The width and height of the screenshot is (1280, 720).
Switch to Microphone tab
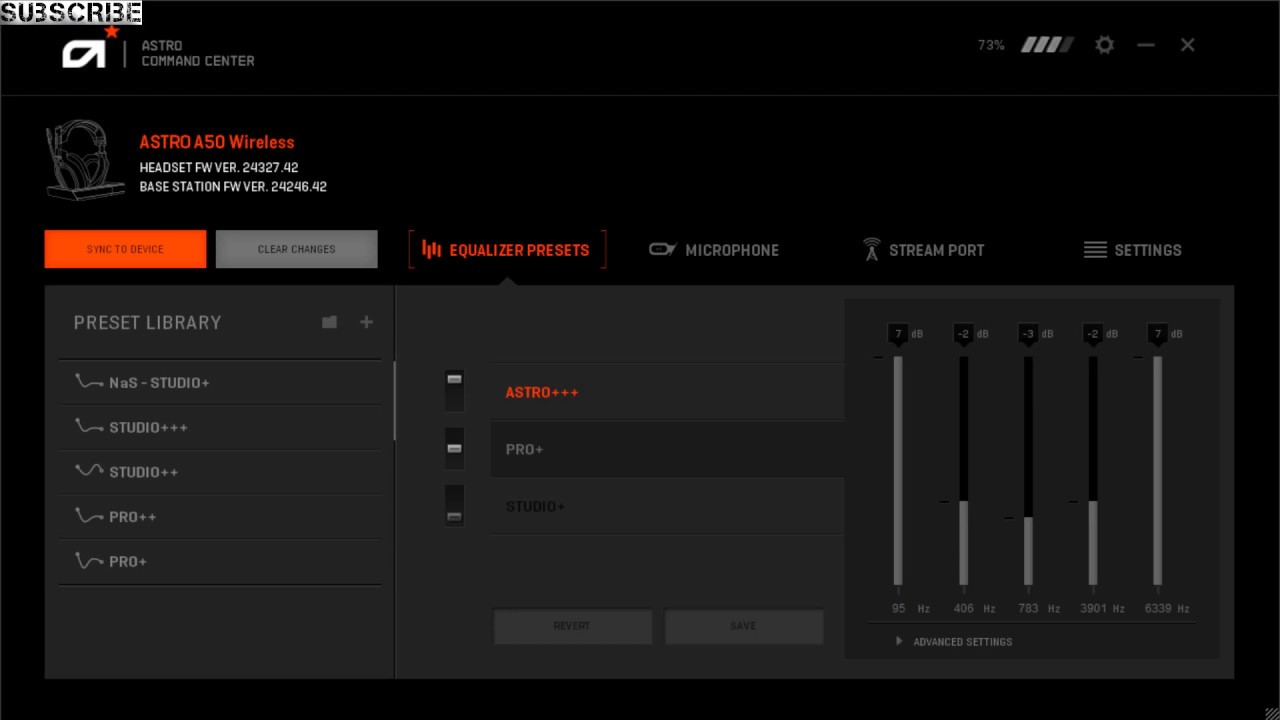pos(713,250)
